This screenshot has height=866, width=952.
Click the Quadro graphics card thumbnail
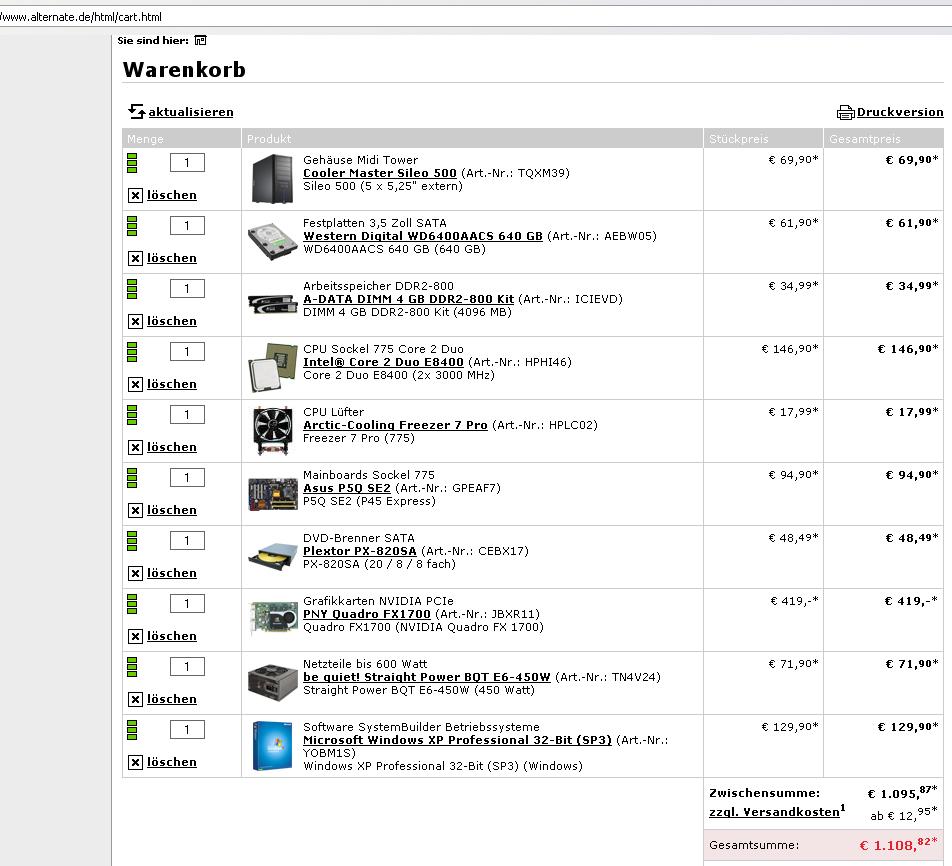click(273, 619)
